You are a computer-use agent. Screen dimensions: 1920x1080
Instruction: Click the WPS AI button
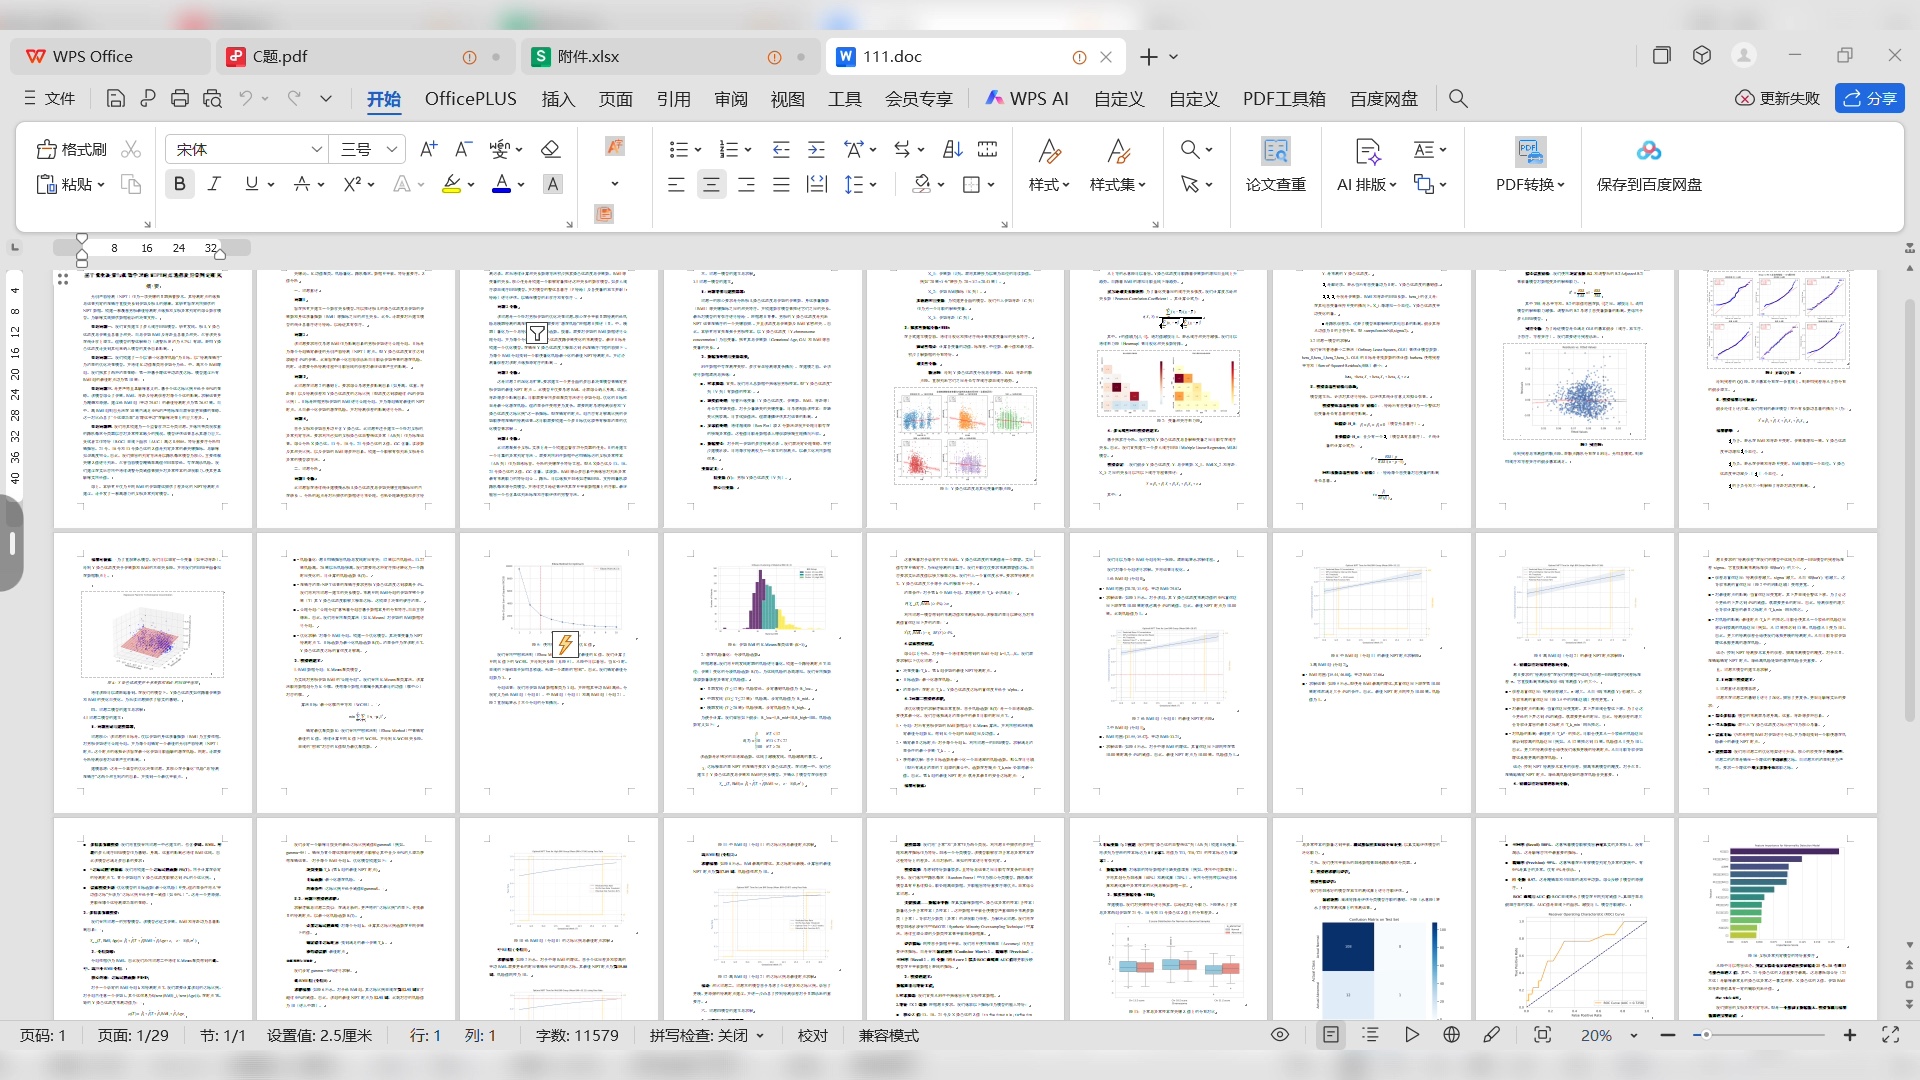(1027, 98)
